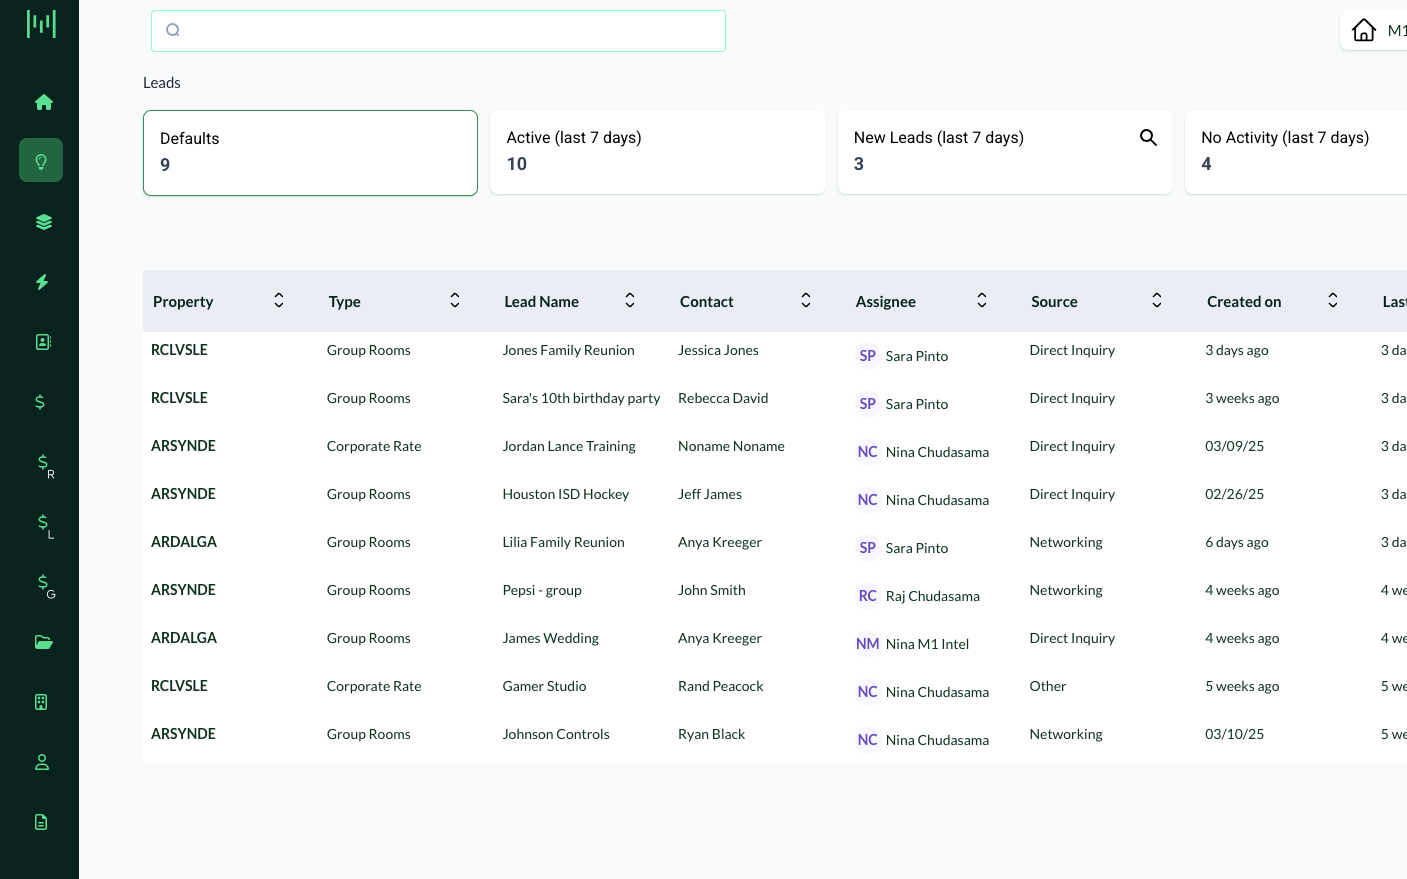Click the contact card sidebar icon
Viewport: 1407px width, 879px height.
point(43,342)
